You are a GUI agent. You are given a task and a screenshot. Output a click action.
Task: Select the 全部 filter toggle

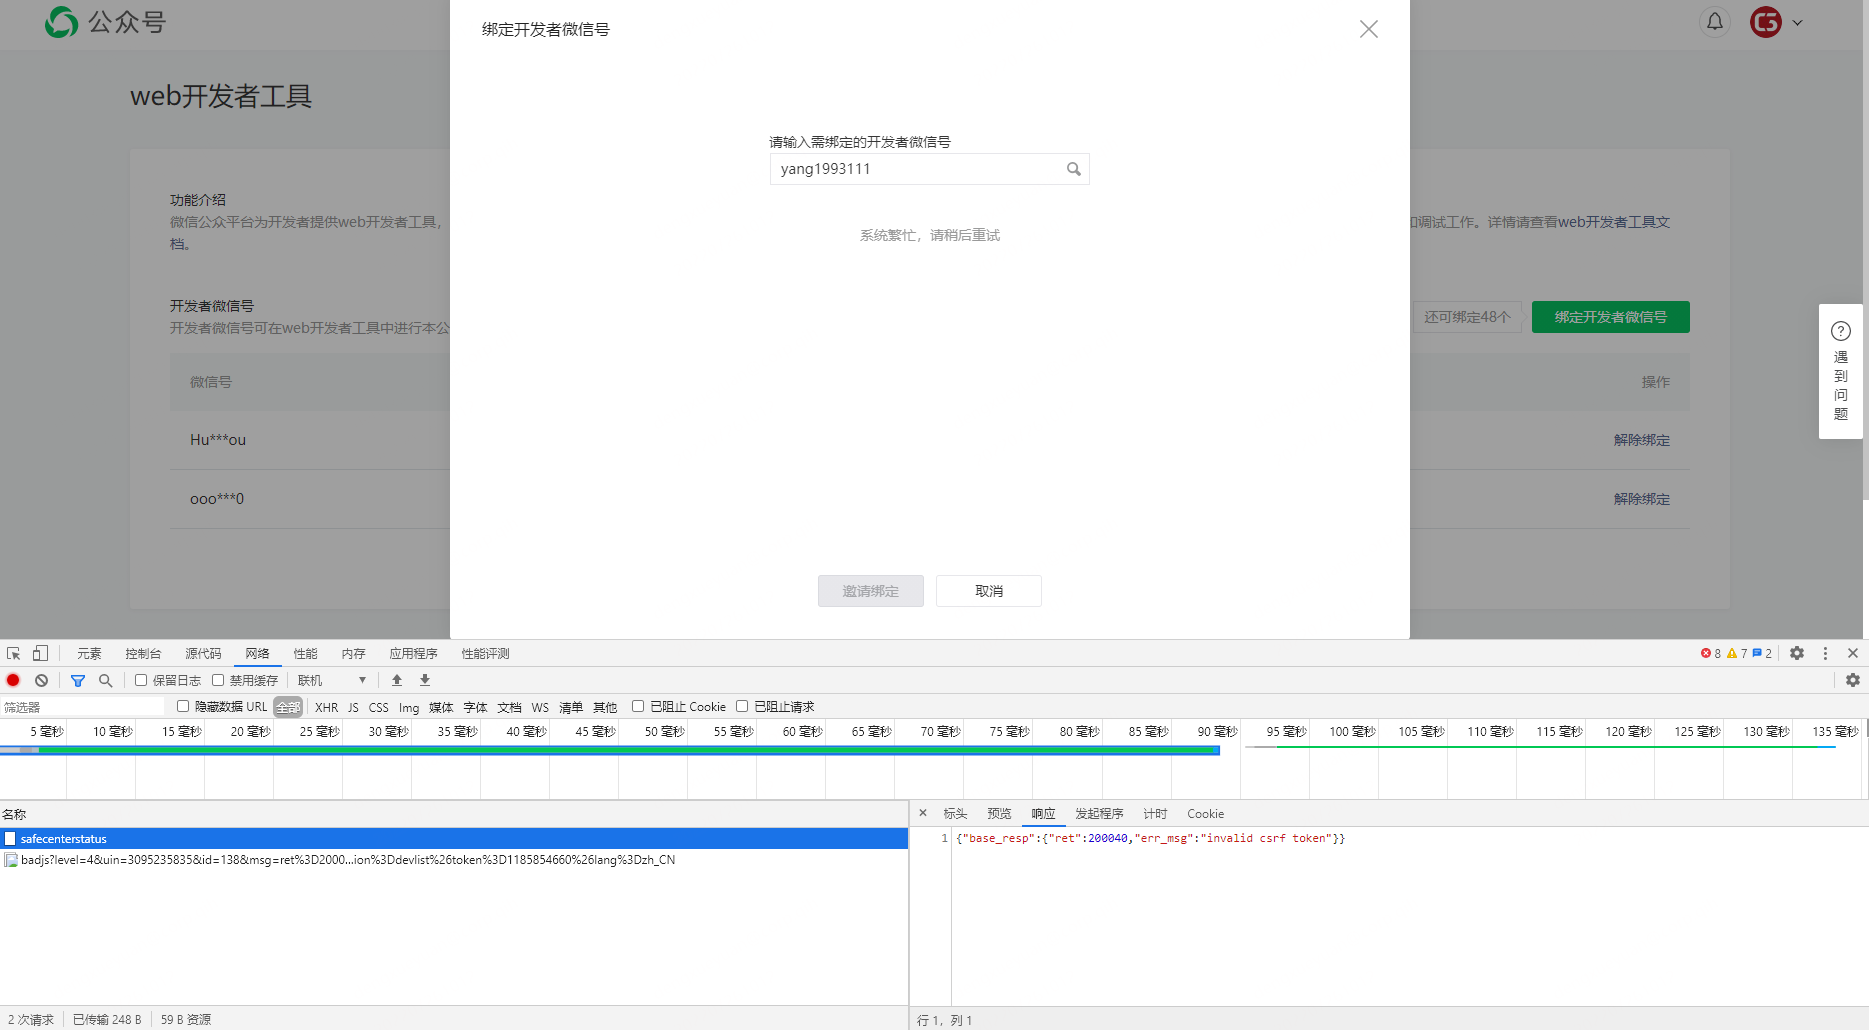tap(288, 707)
